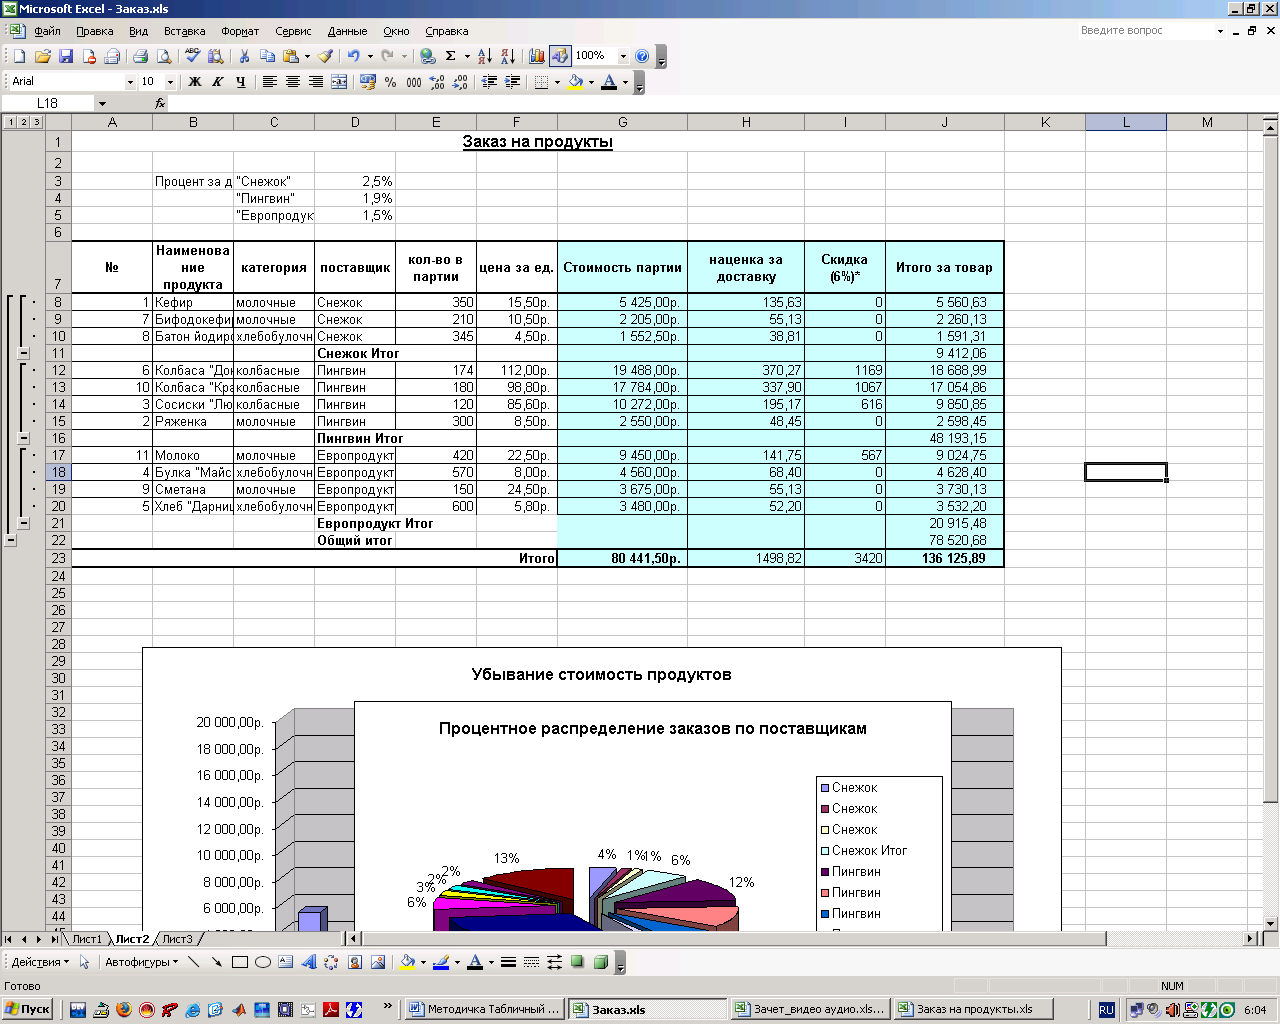Image resolution: width=1280 pixels, height=1024 pixels.
Task: Paste with the clipboard icon
Action: pyautogui.click(x=291, y=56)
